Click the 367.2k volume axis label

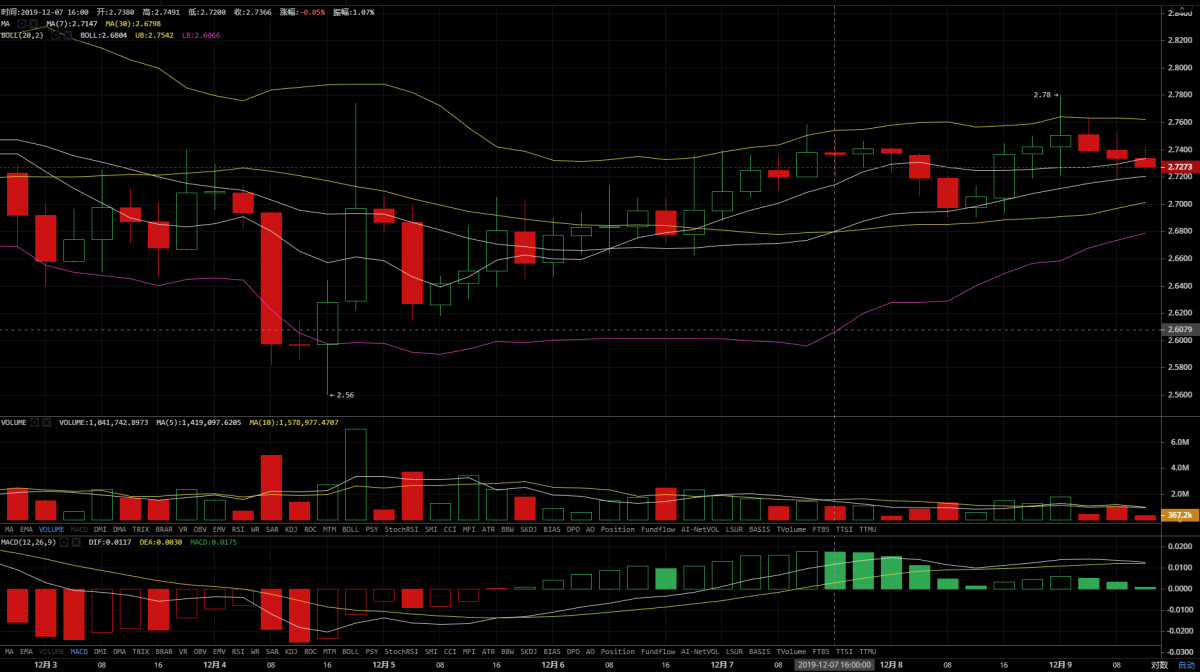coord(1178,515)
